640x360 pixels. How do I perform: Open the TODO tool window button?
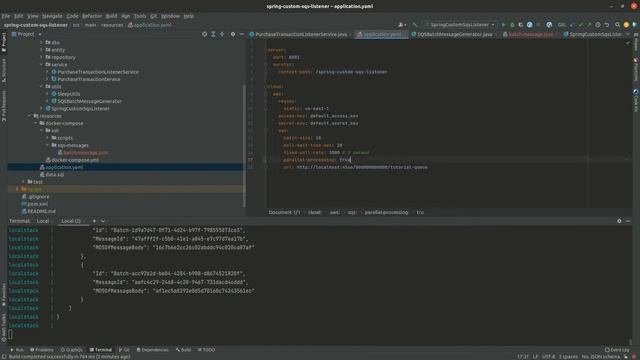pyautogui.click(x=206, y=350)
